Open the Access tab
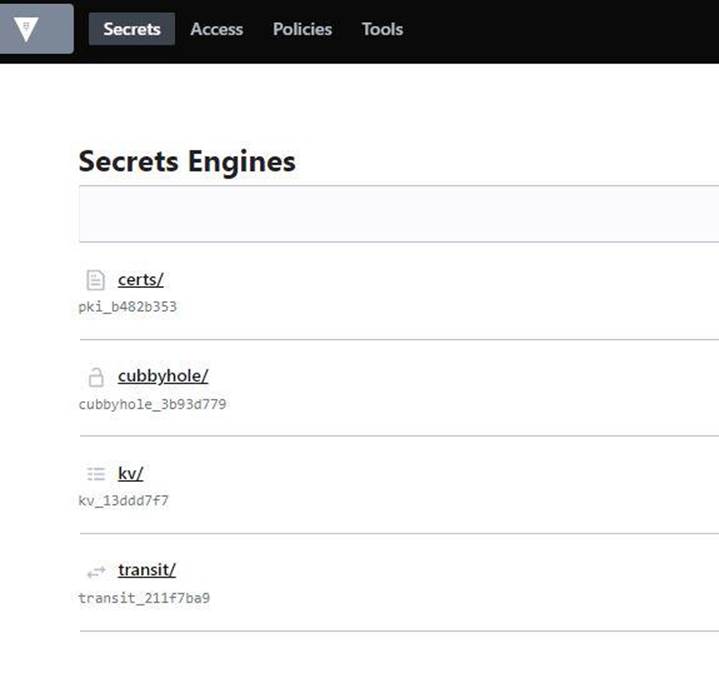 216,29
